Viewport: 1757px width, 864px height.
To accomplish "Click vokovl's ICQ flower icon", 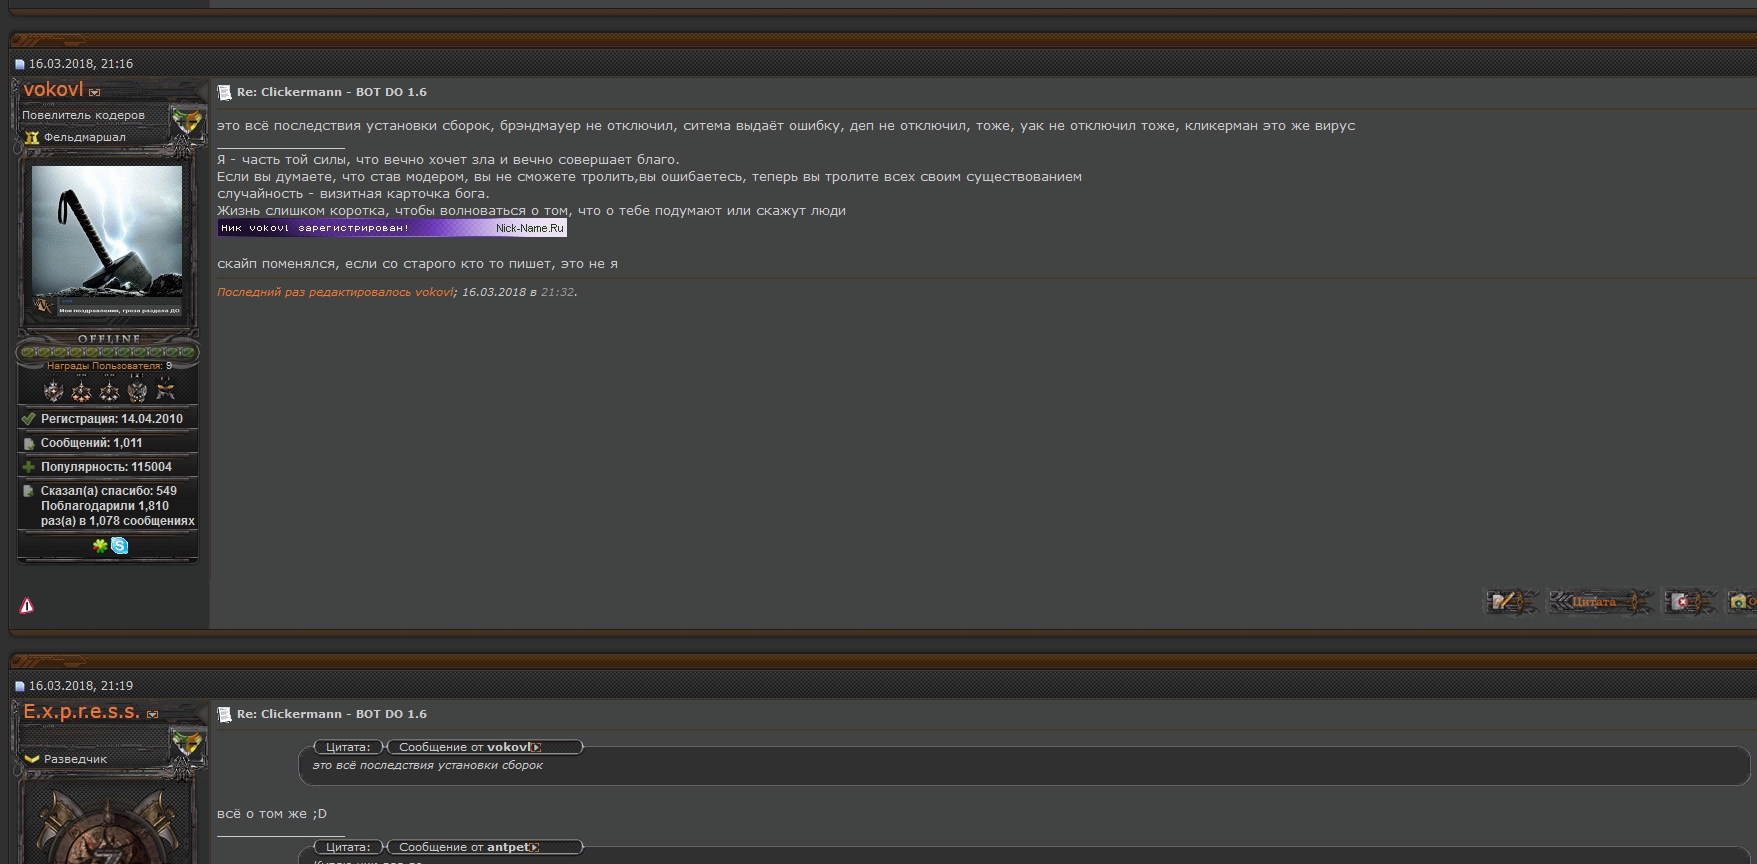I will [100, 546].
